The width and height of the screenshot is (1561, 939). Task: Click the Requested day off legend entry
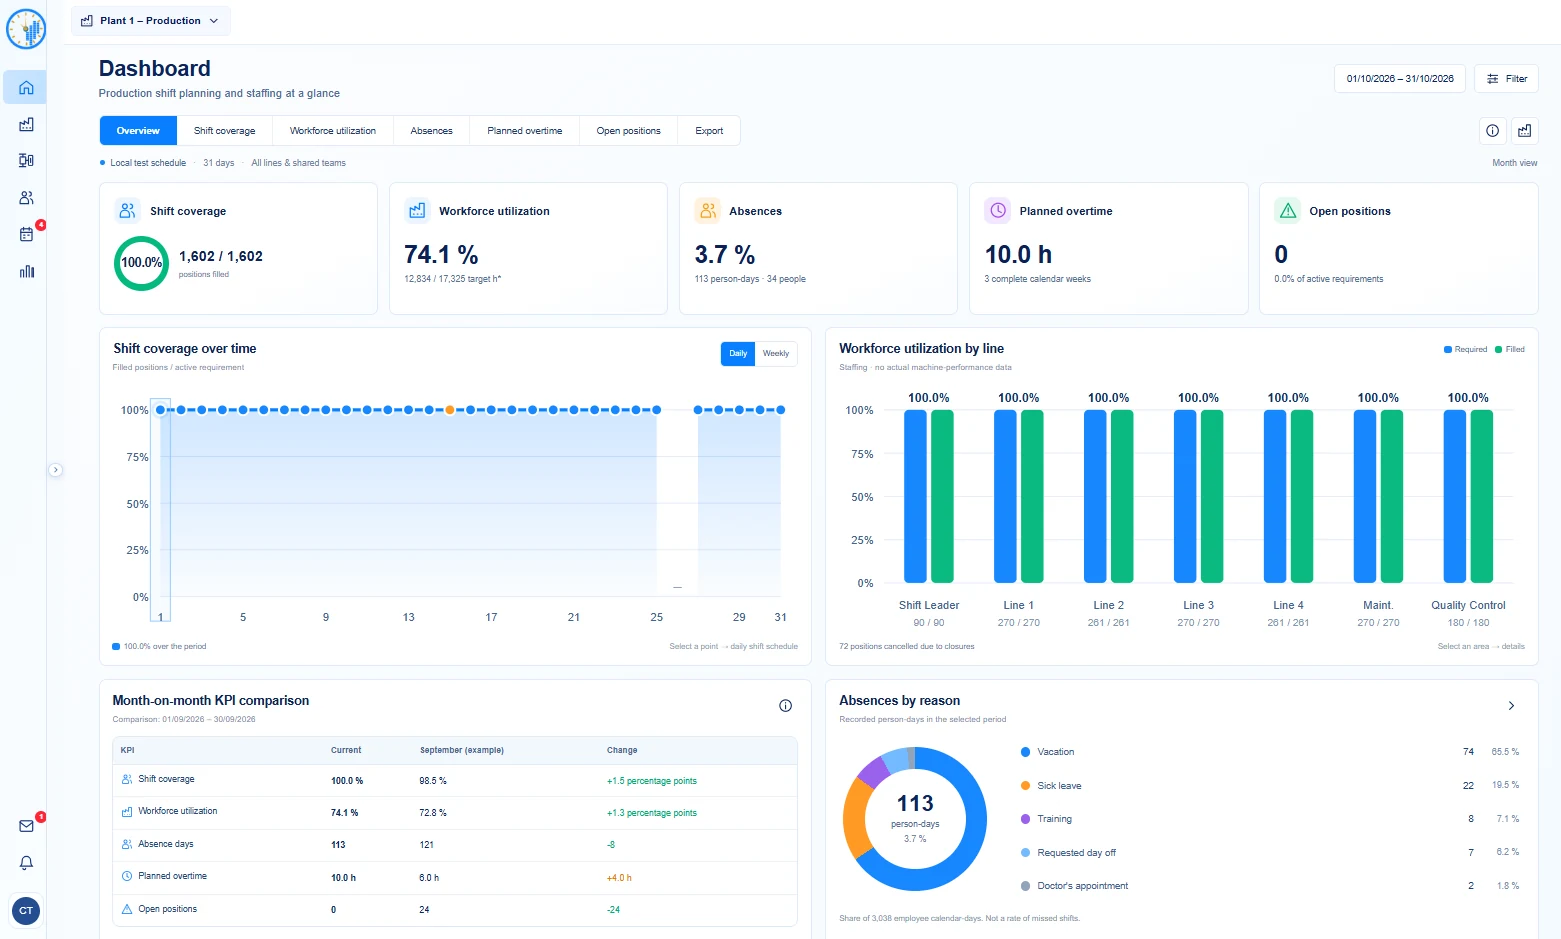coord(1076,853)
